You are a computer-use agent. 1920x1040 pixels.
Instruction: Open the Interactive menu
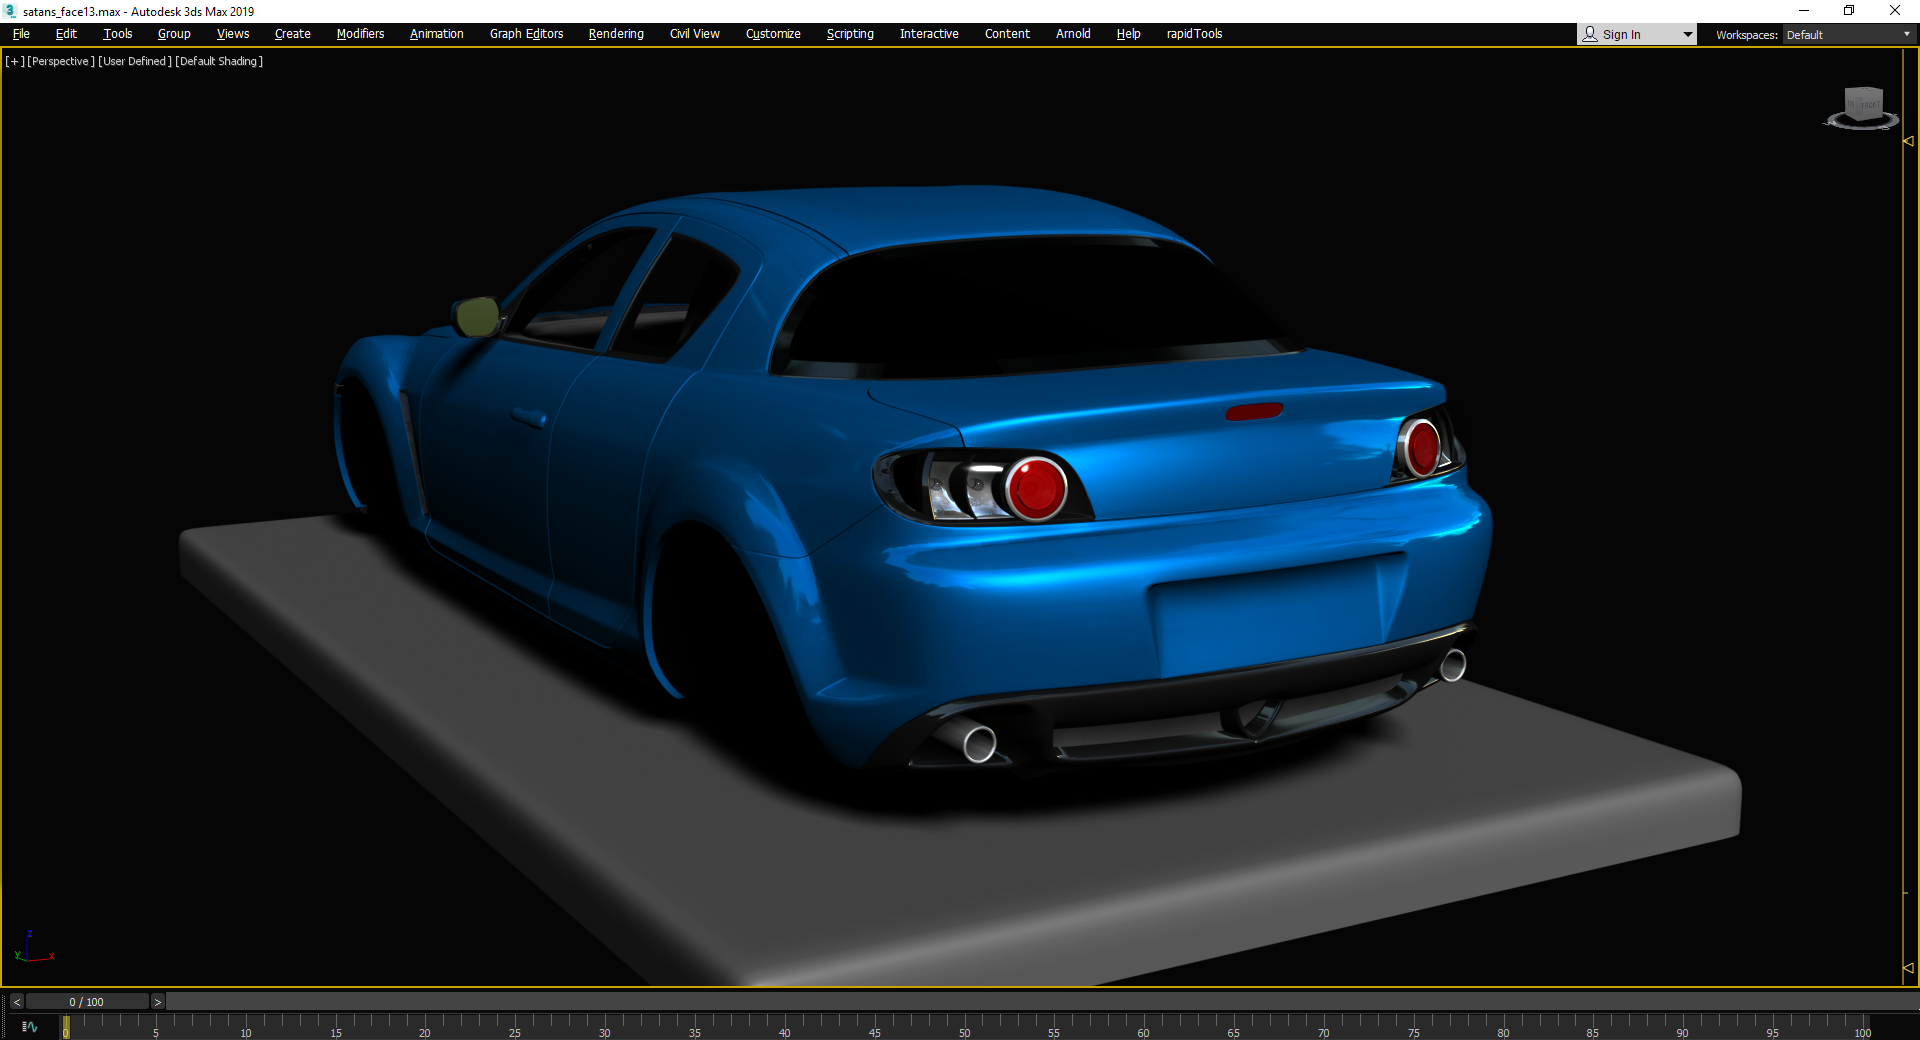pos(929,34)
